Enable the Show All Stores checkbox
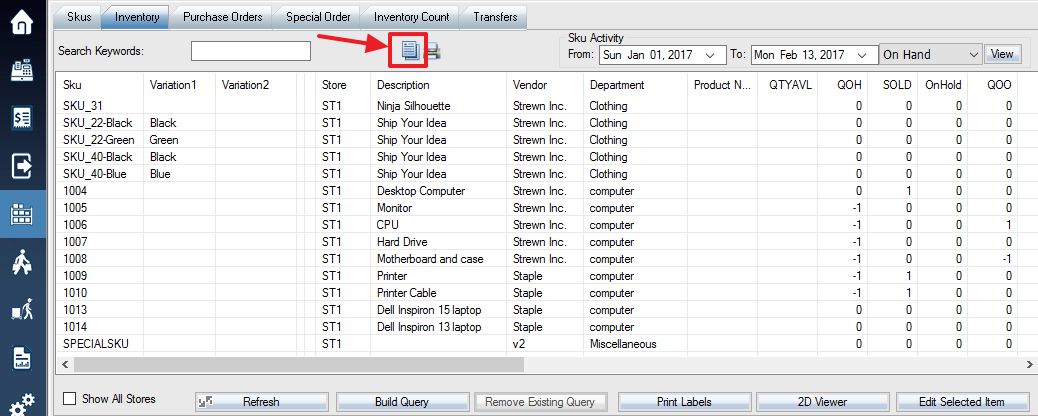The height and width of the screenshot is (416, 1038). point(69,399)
